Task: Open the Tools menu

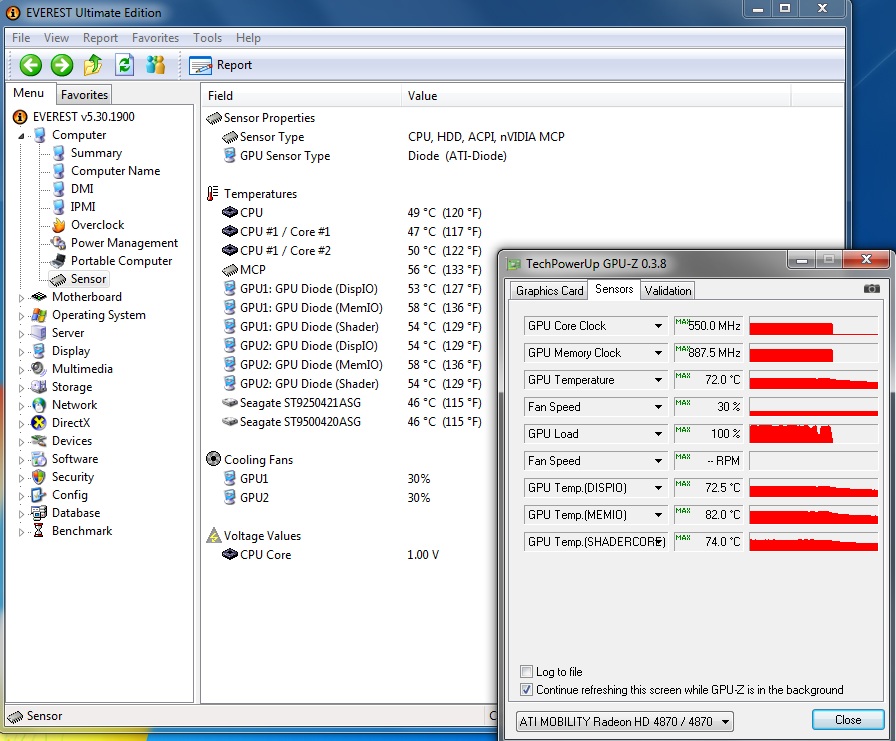Action: 207,38
